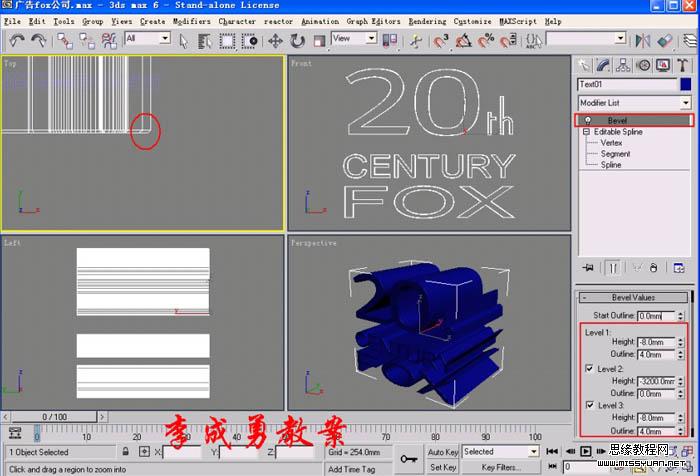Click the large key icon button

[x=408, y=458]
